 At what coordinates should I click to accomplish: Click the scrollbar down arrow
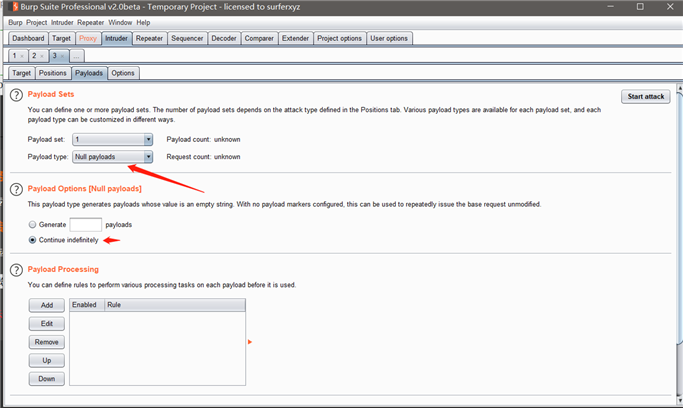pyautogui.click(x=680, y=400)
